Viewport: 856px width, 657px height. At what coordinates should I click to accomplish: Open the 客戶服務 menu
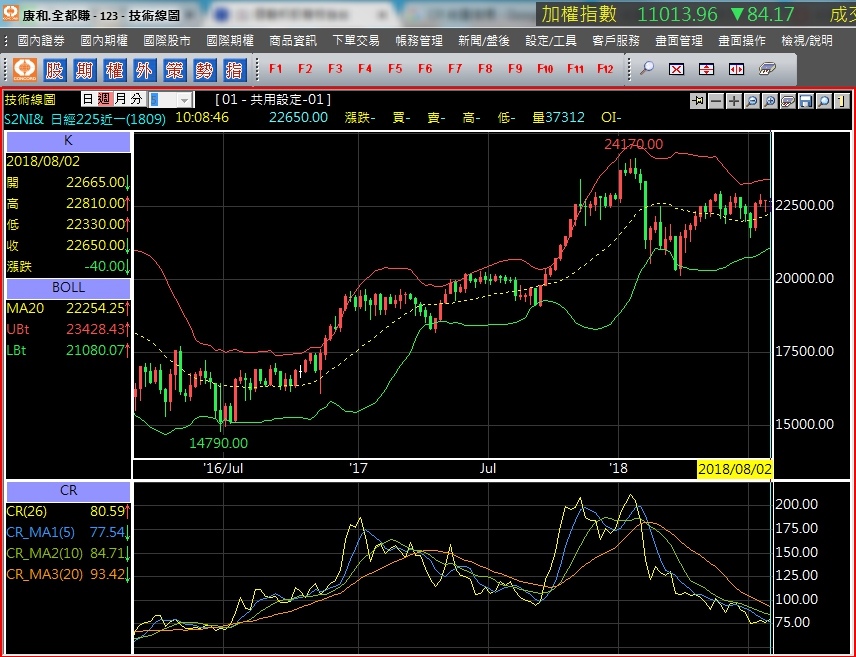[x=616, y=40]
